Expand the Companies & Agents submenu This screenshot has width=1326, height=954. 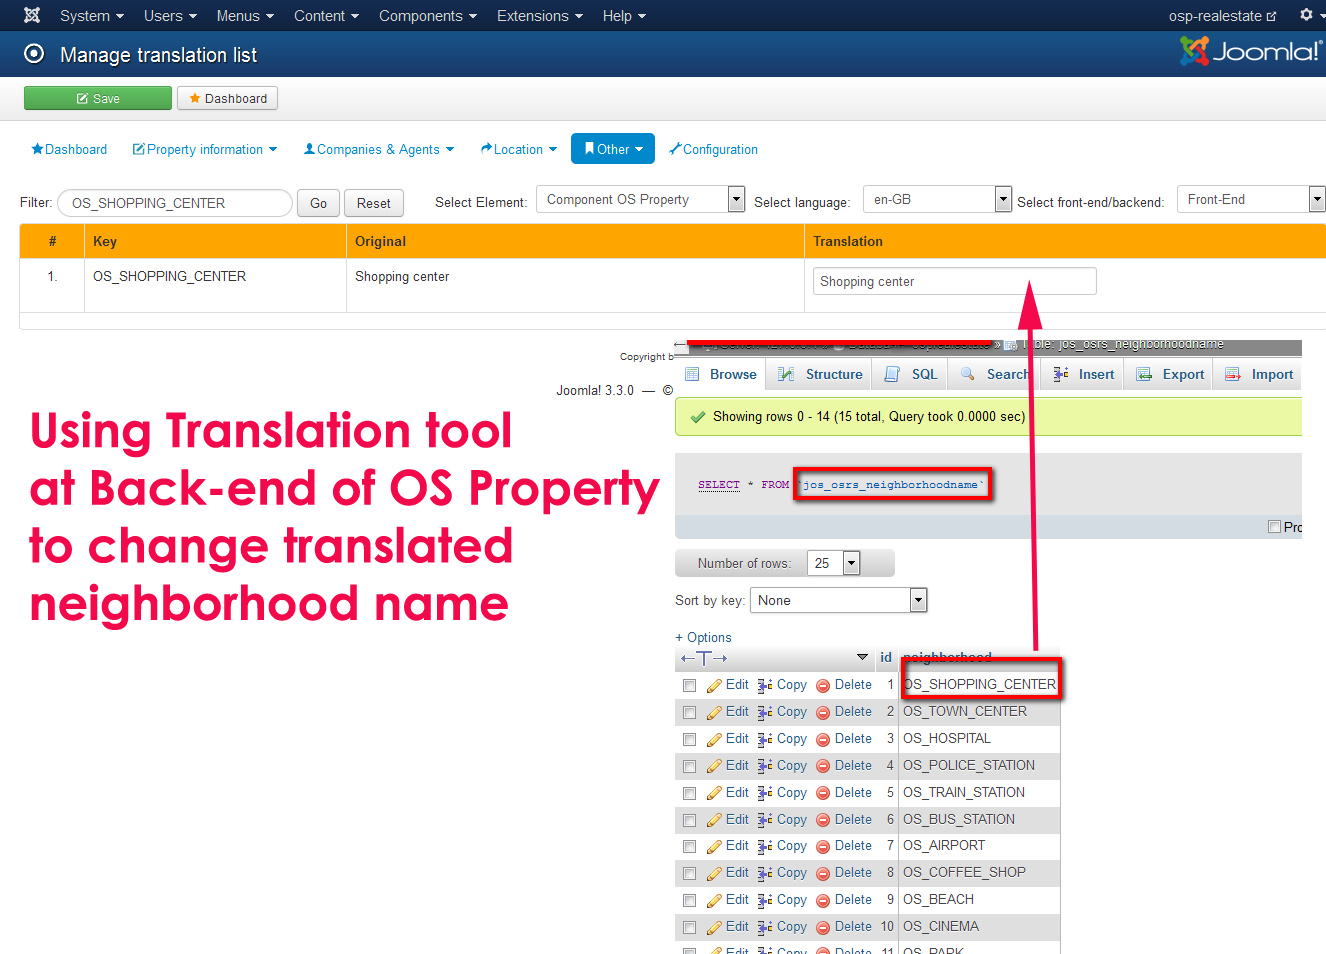(379, 149)
